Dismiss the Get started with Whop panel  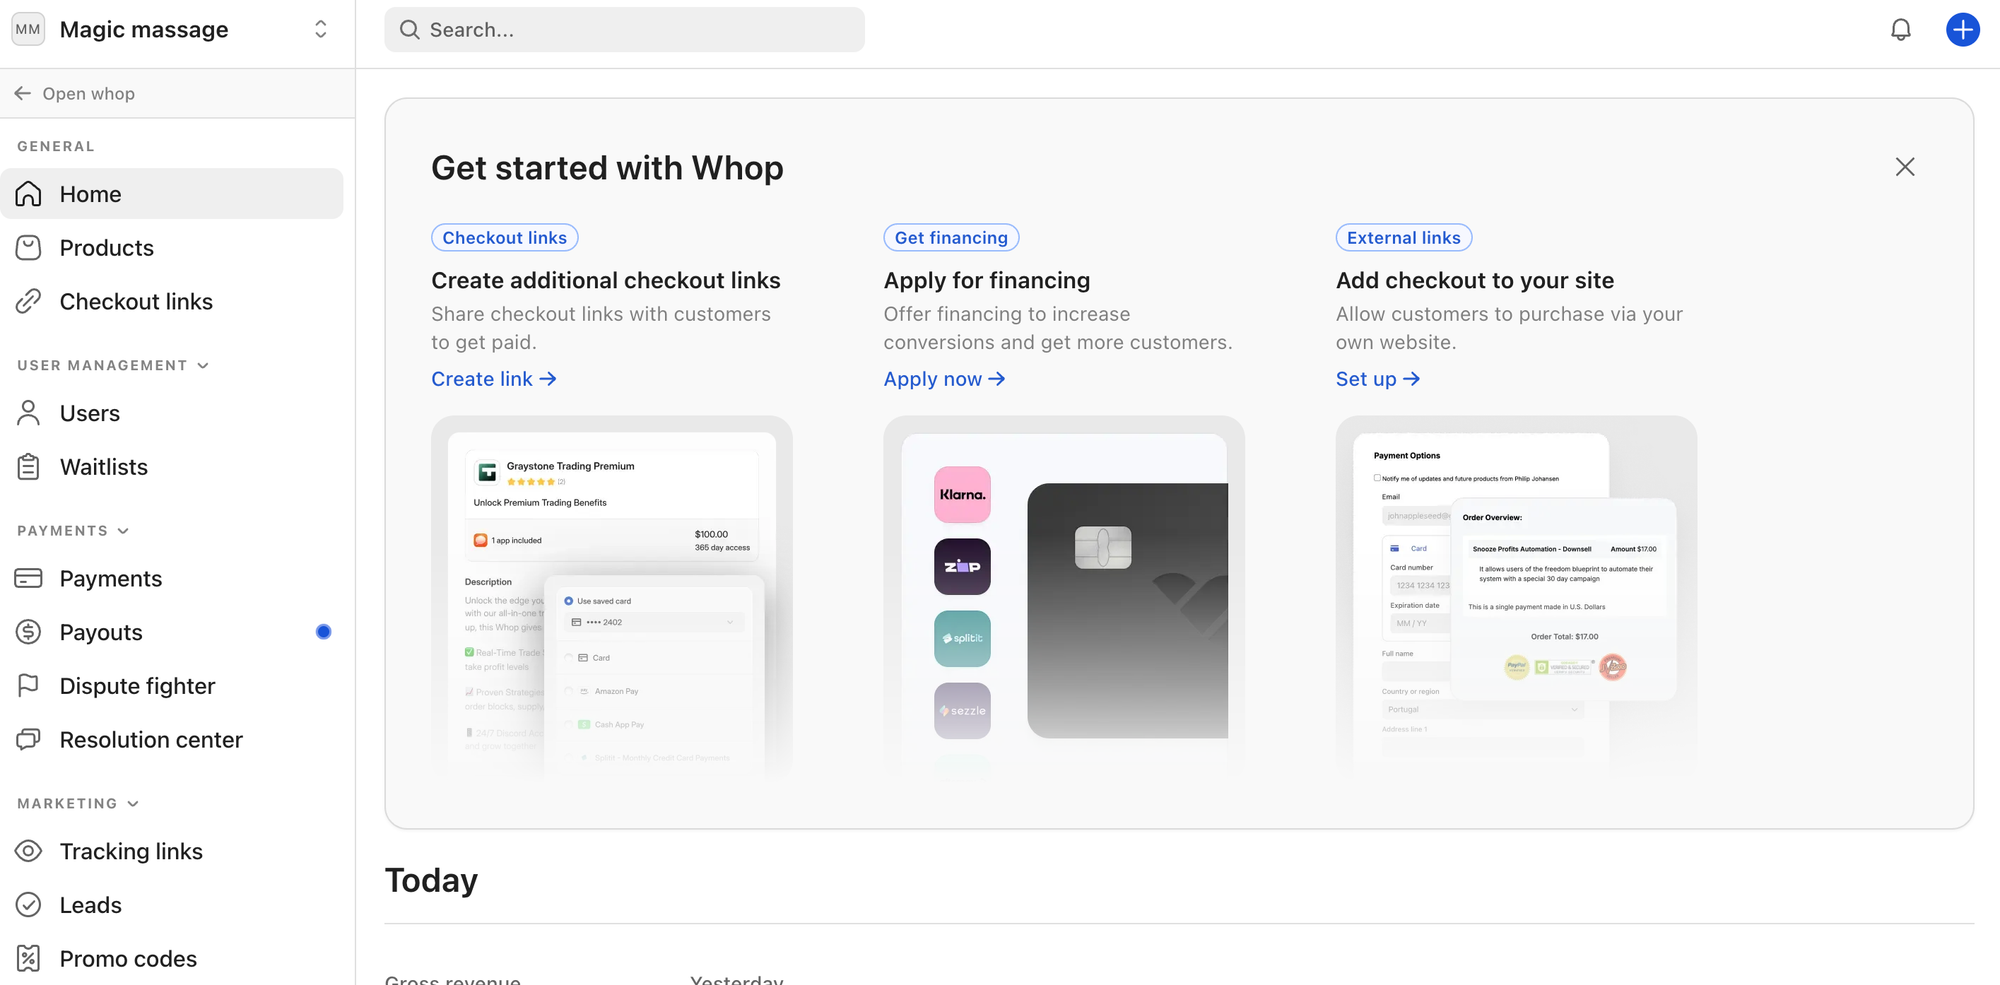click(1905, 167)
